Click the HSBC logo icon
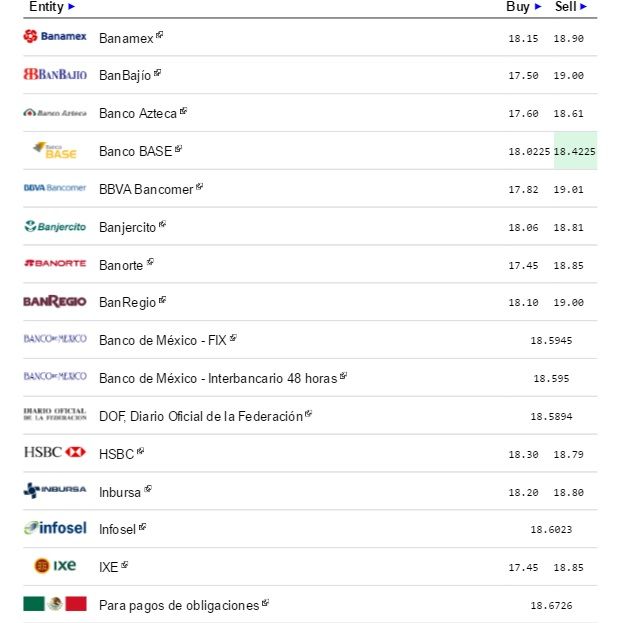 tap(55, 453)
